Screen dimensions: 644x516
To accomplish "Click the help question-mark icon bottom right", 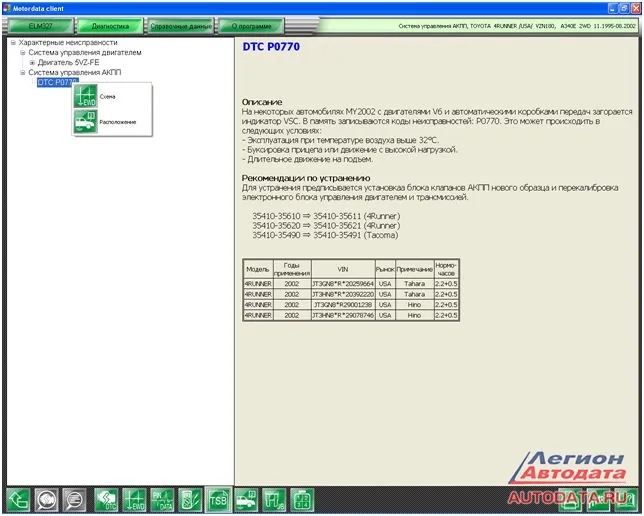I will [626, 500].
